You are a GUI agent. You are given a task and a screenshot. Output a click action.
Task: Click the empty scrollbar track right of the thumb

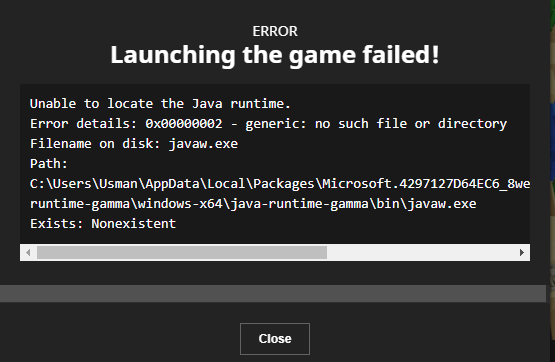coord(420,252)
